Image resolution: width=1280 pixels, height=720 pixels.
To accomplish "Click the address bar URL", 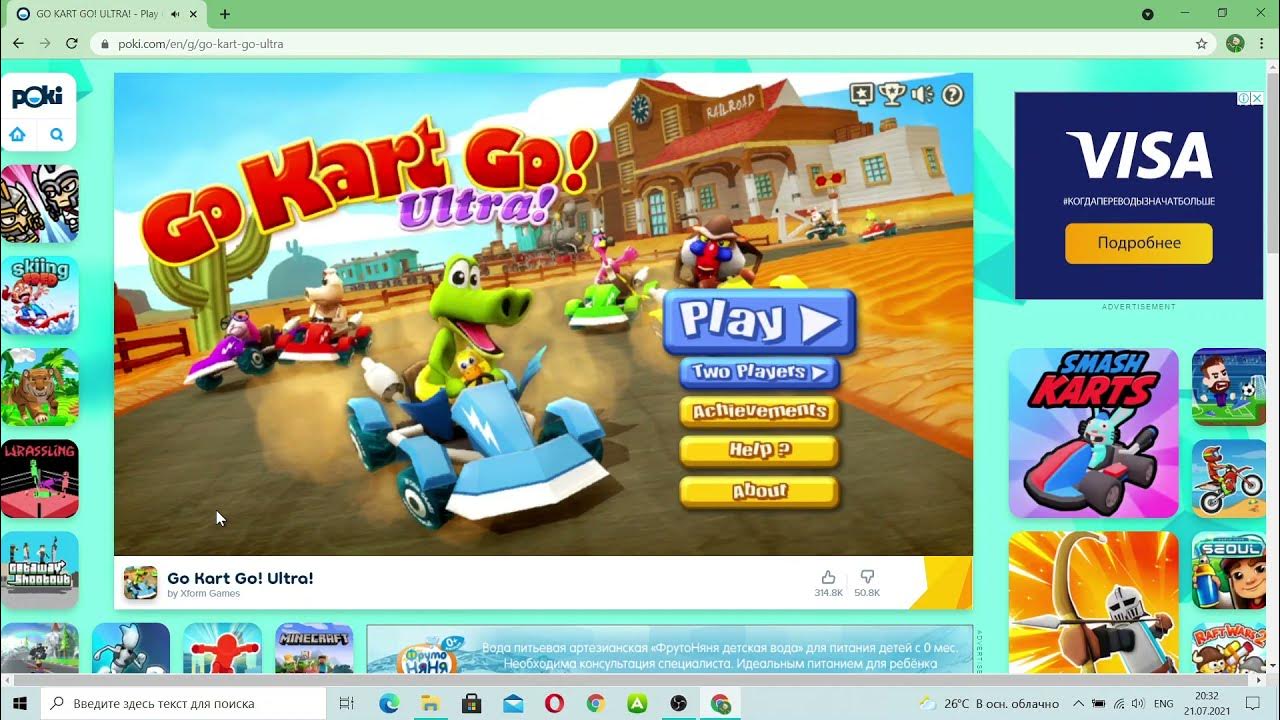I will (x=200, y=44).
